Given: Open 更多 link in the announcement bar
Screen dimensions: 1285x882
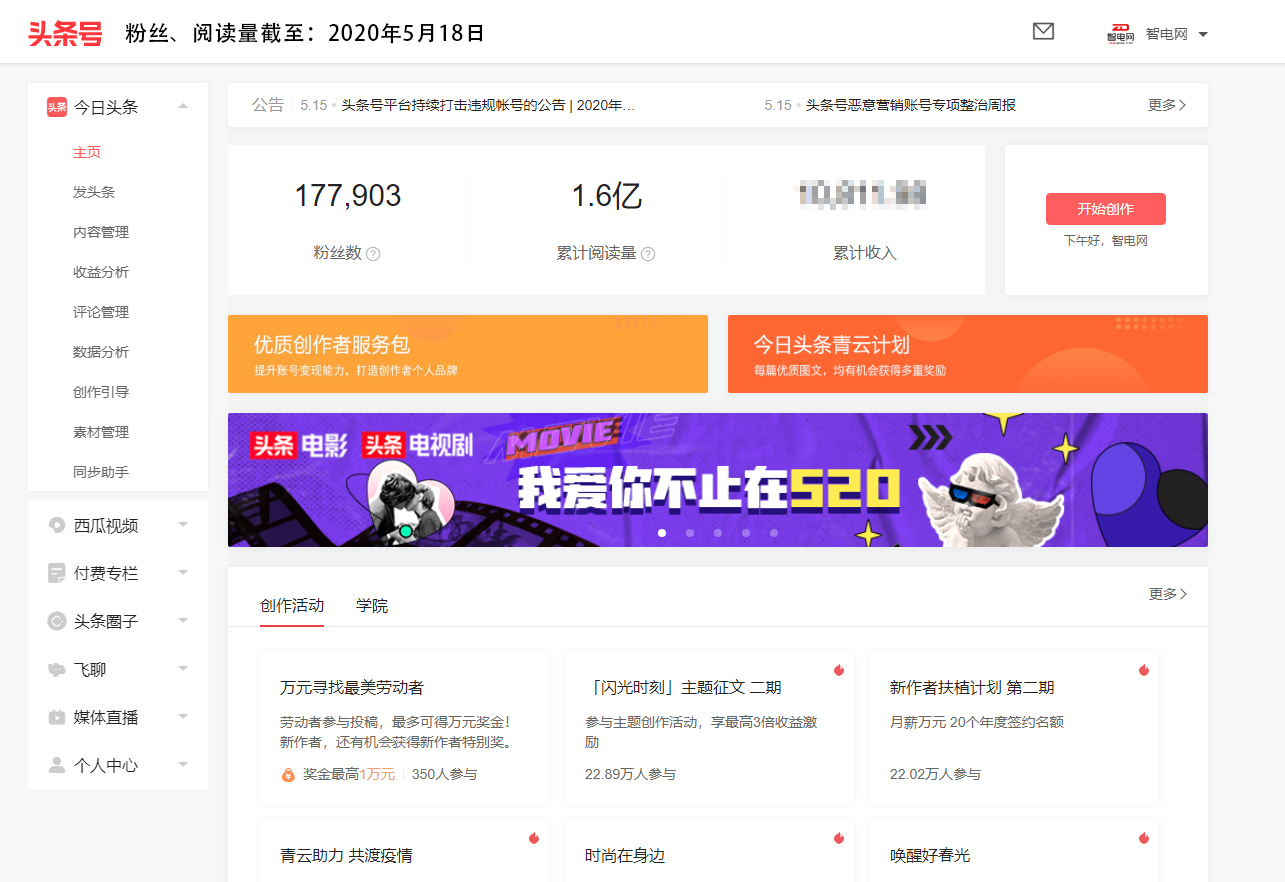Looking at the screenshot, I should point(1167,105).
